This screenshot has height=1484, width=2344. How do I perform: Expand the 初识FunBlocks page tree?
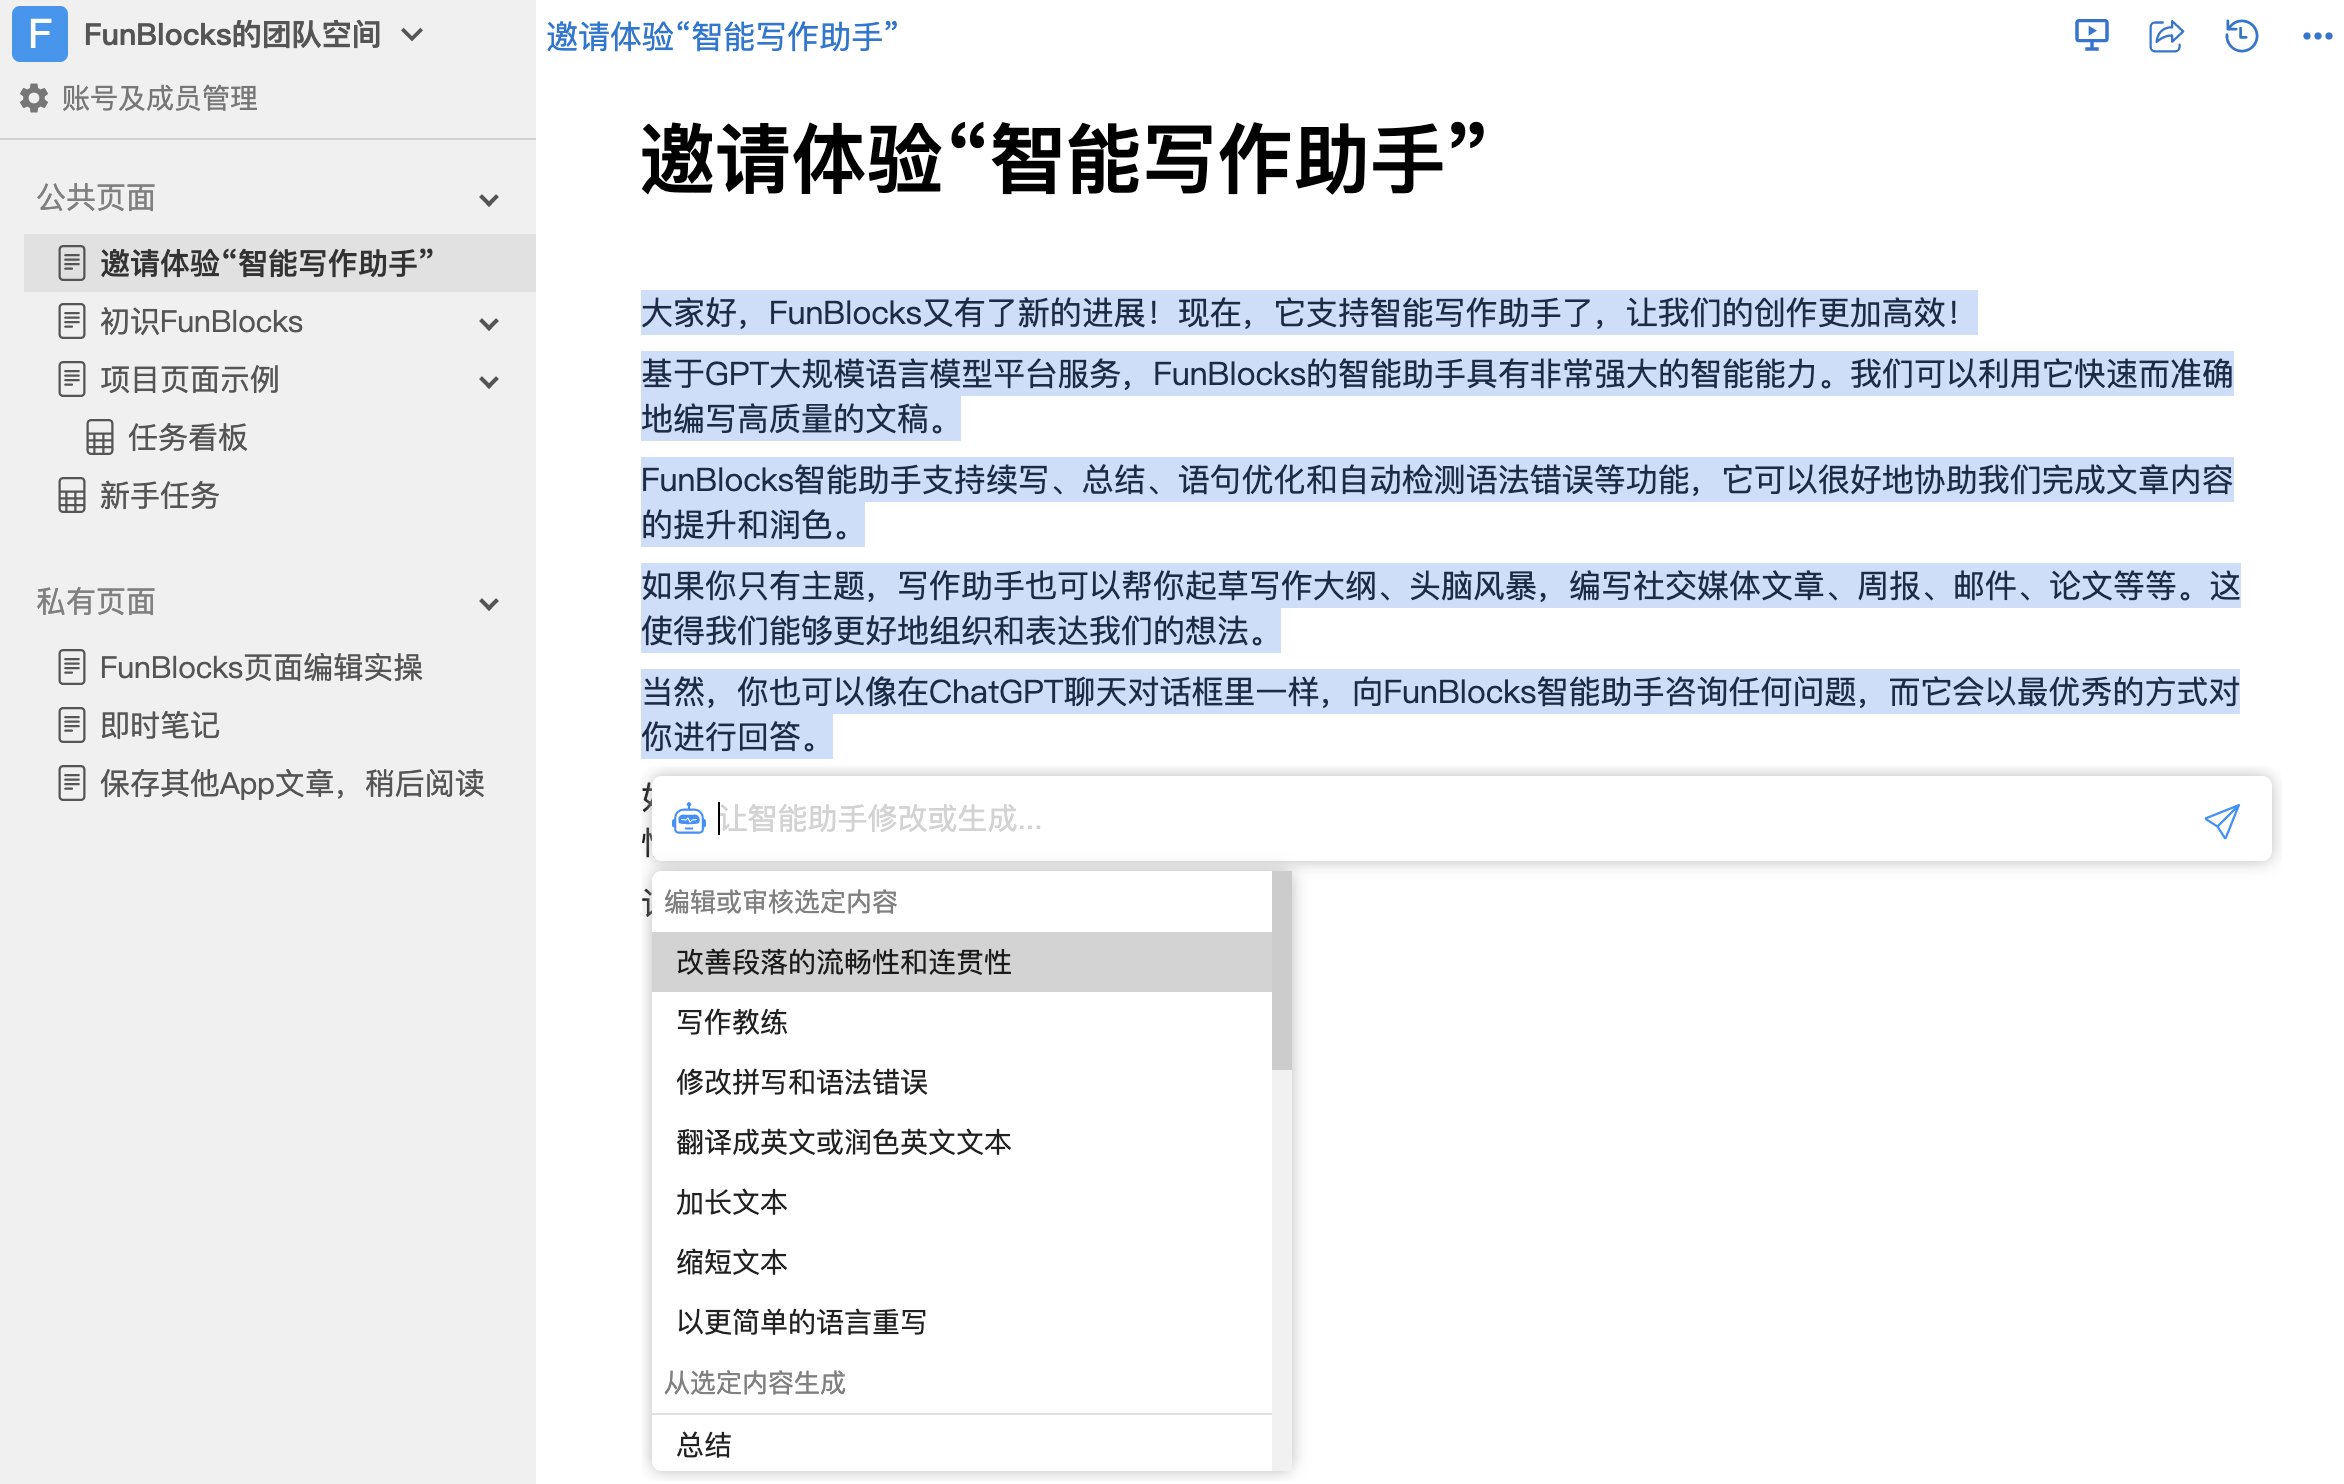(489, 324)
